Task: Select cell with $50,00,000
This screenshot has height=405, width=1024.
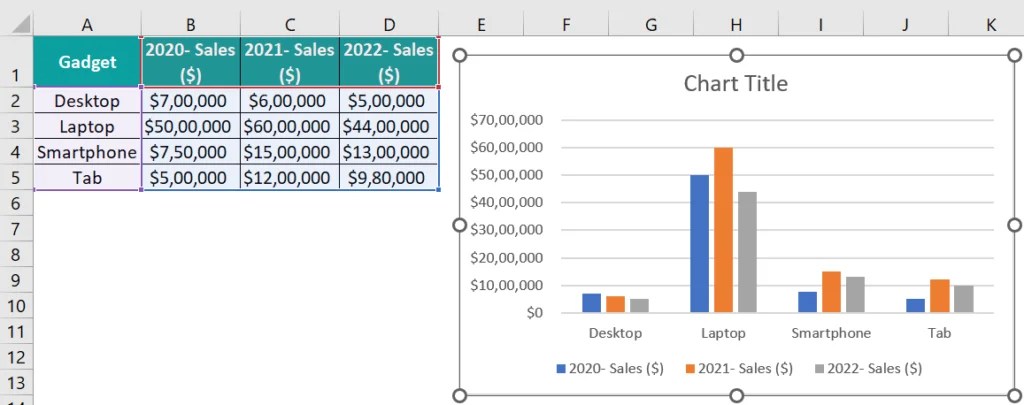Action: [191, 126]
